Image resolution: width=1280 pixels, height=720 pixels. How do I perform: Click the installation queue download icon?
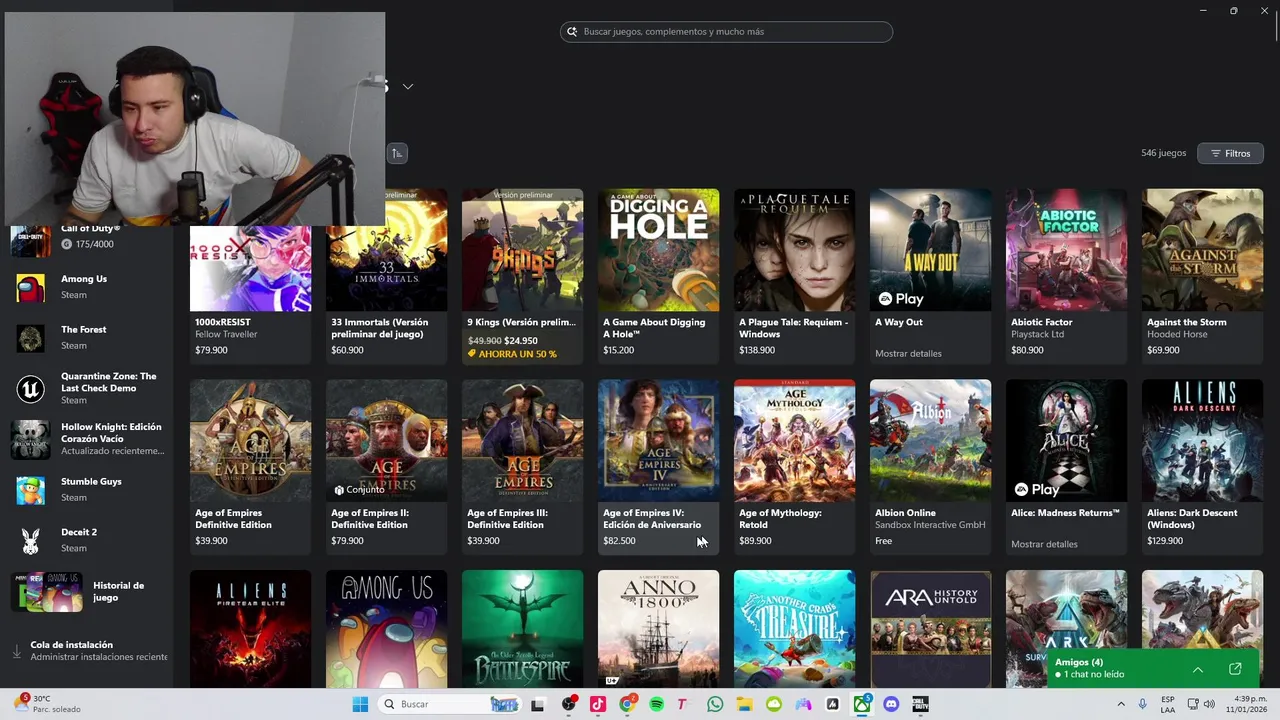click(x=16, y=651)
